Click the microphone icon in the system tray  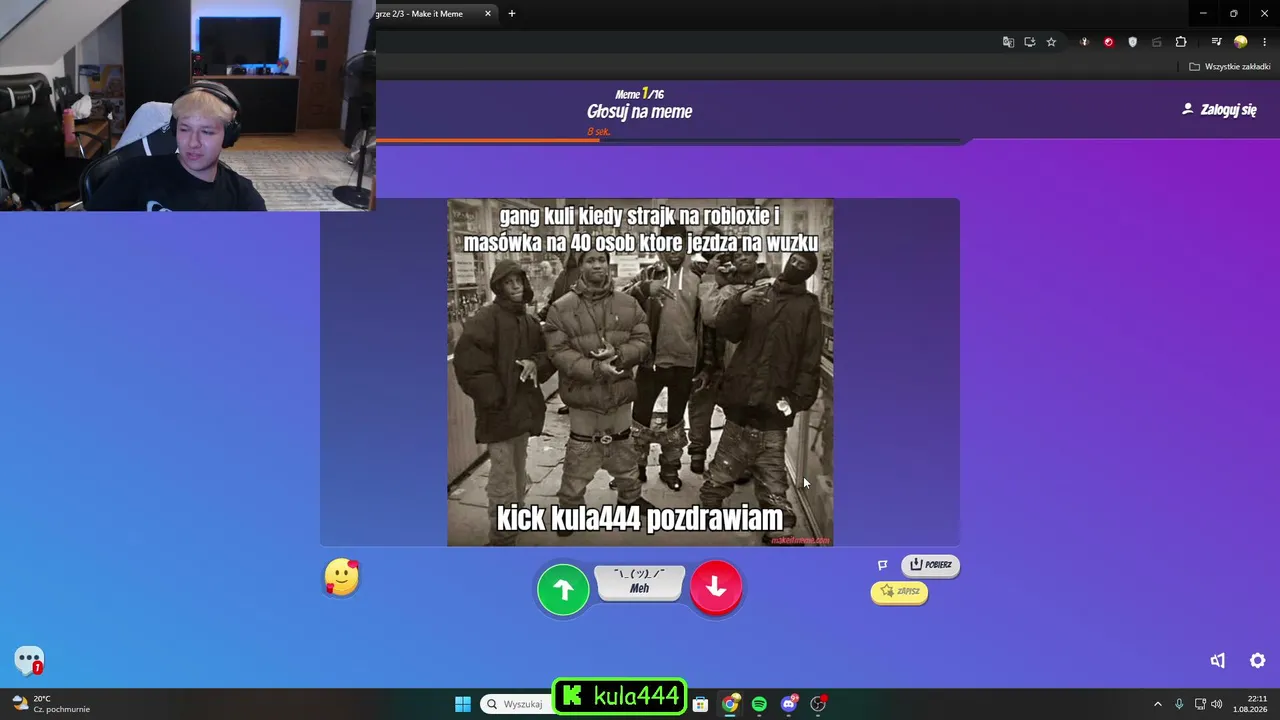coord(1179,704)
